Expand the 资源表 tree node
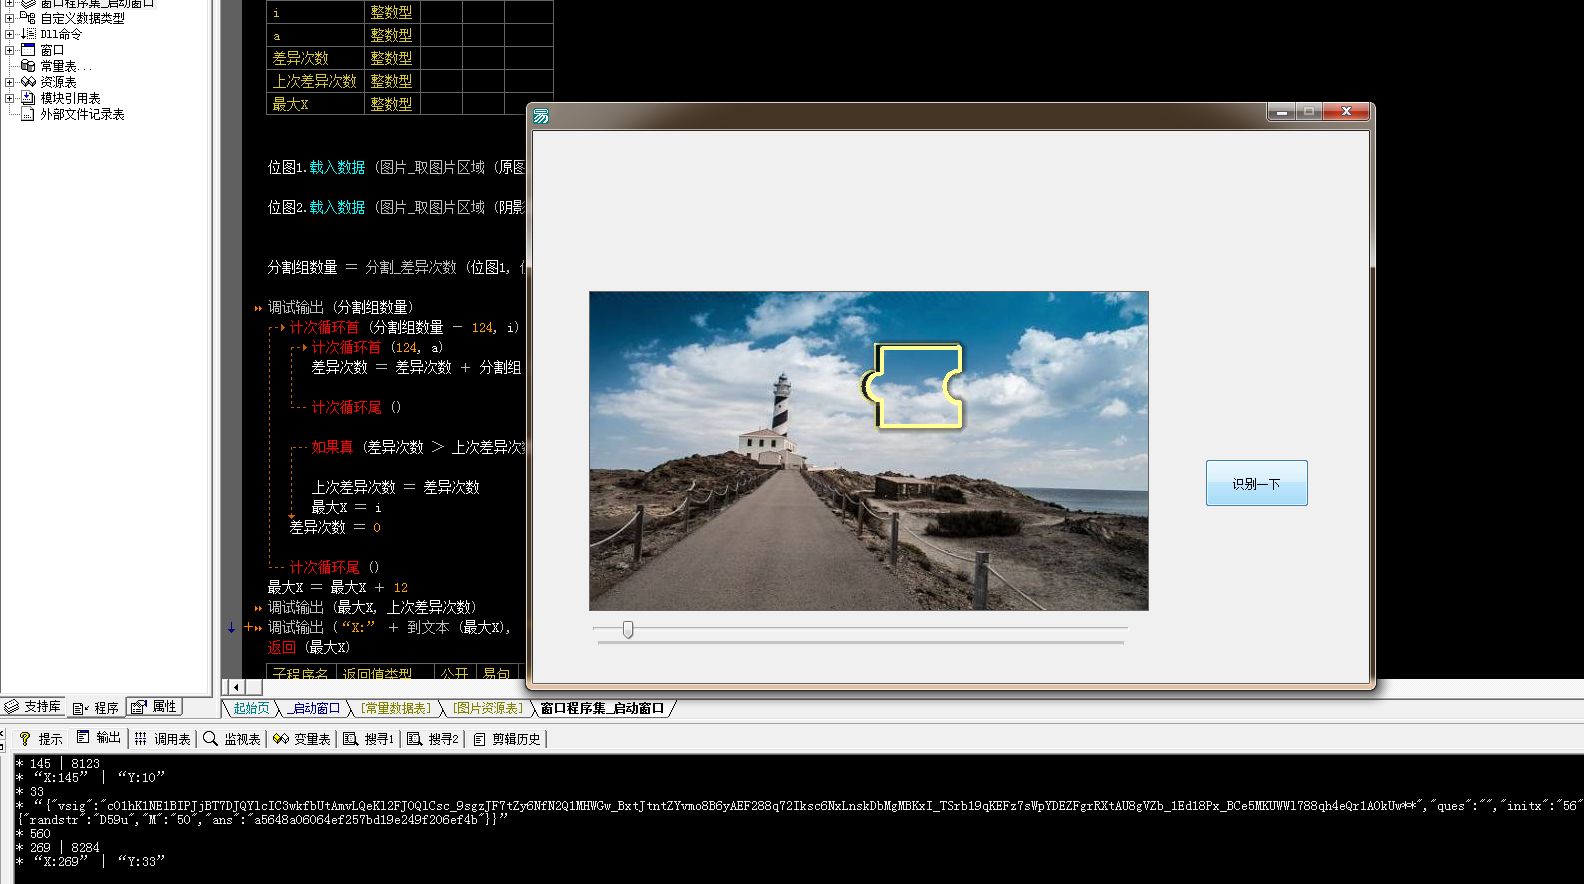This screenshot has width=1584, height=884. pyautogui.click(x=9, y=82)
